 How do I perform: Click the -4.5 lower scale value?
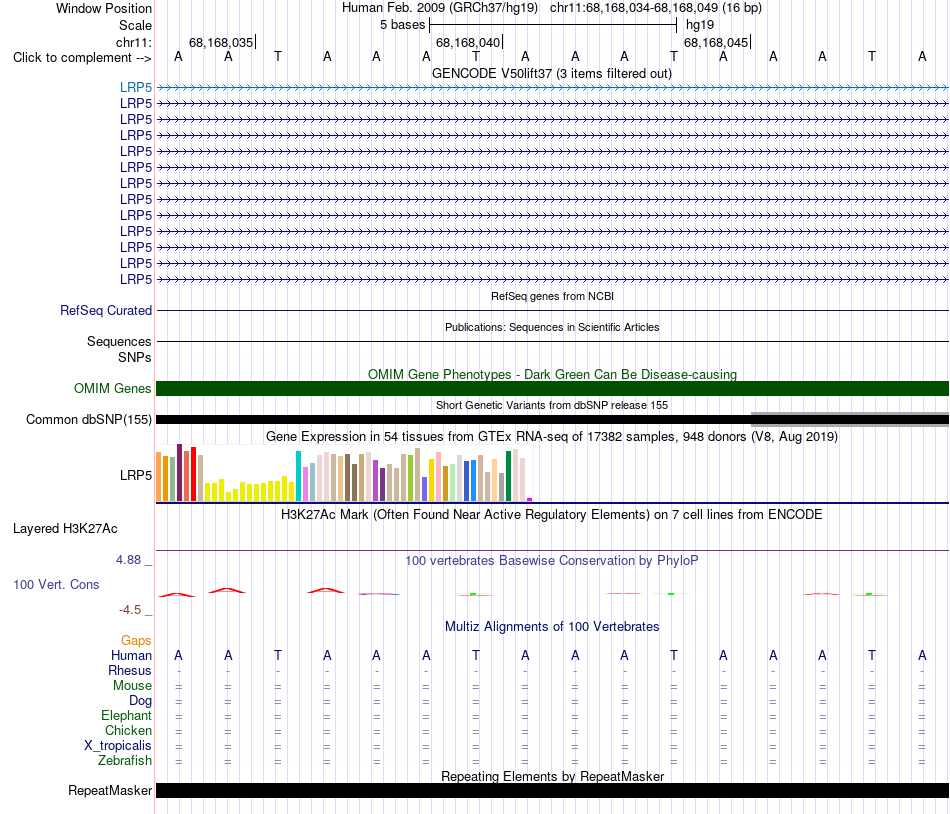coord(130,609)
